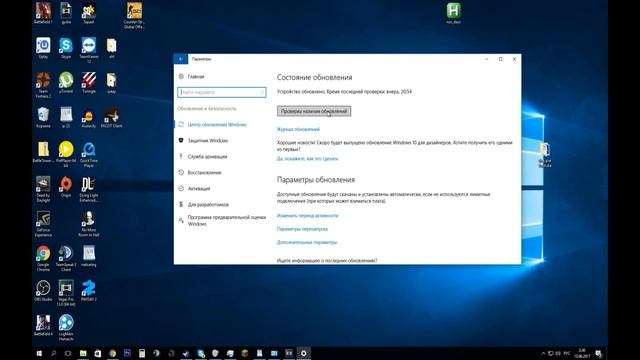This screenshot has height=360, width=640.
Task: Select Для разработчиков in sidebar
Action: [x=208, y=204]
